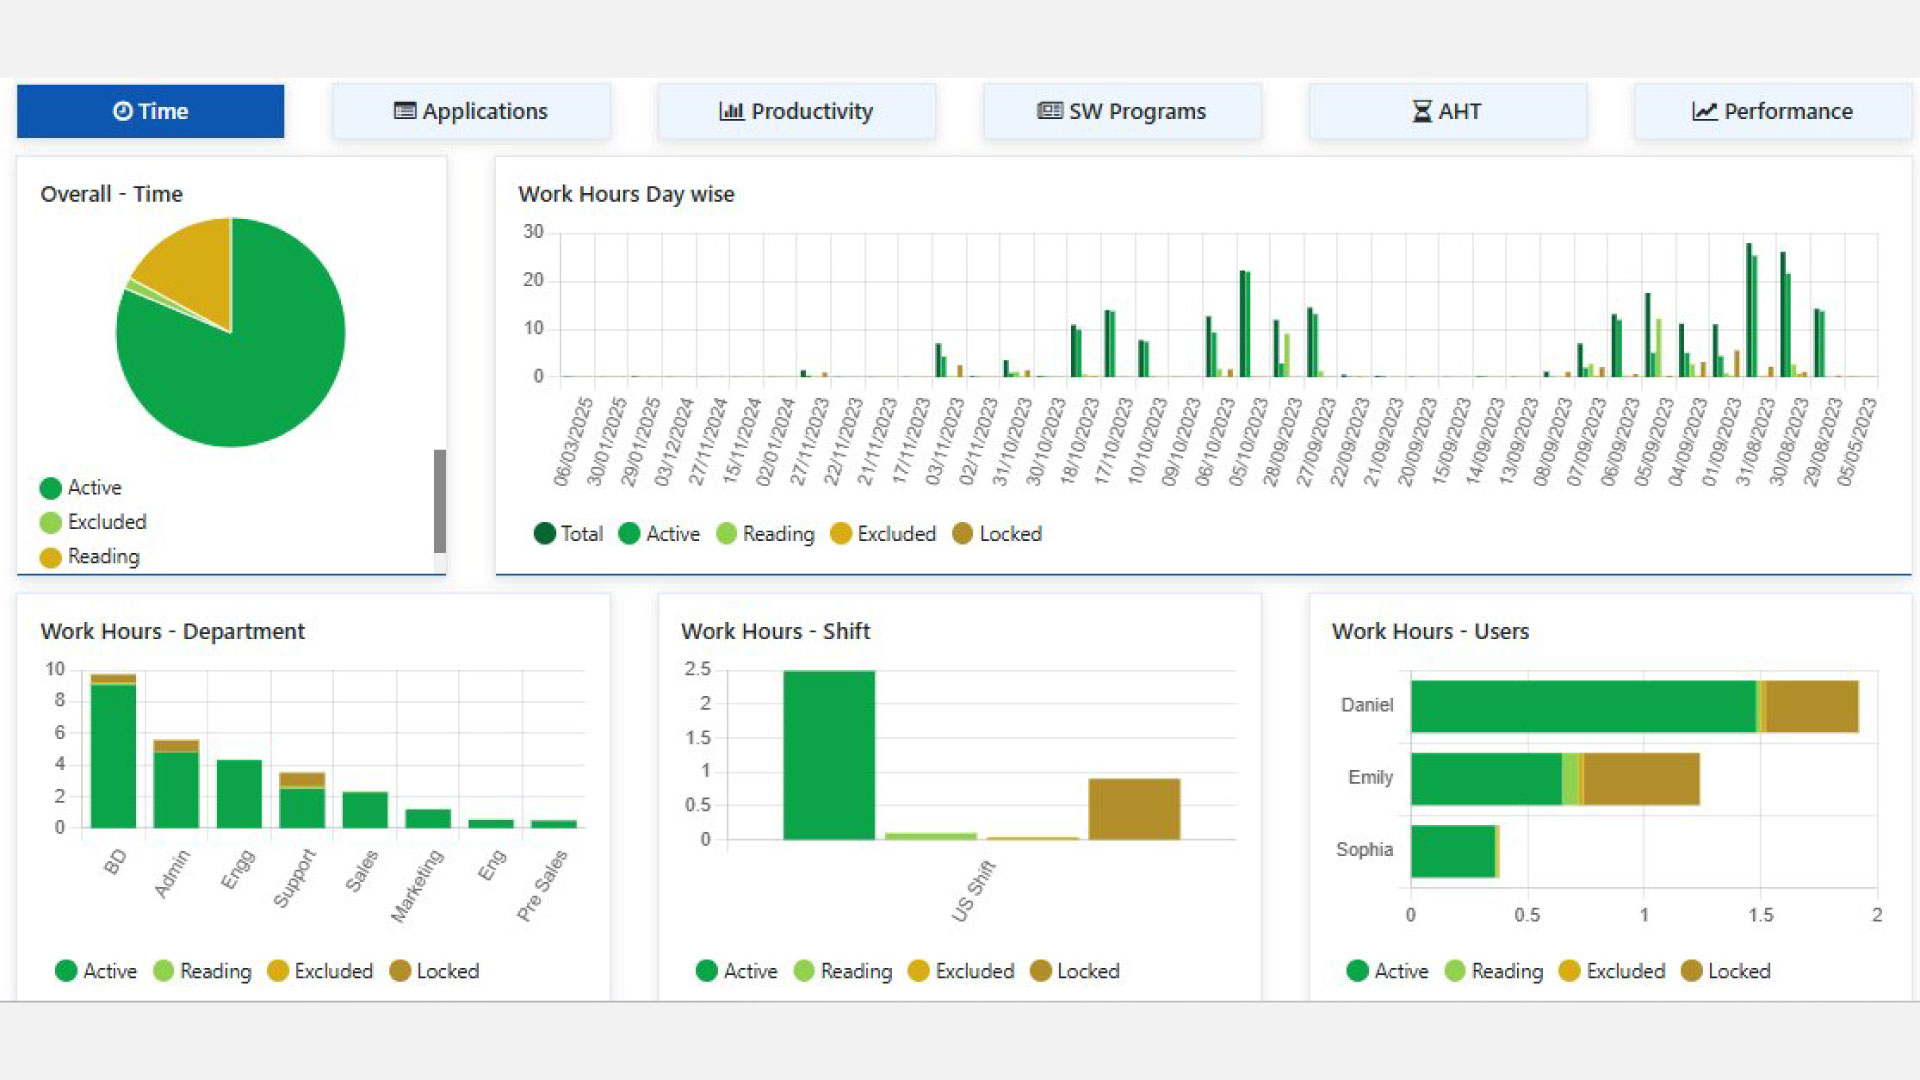Click the bar chart icon on Productivity
This screenshot has height=1080, width=1920.
[731, 111]
